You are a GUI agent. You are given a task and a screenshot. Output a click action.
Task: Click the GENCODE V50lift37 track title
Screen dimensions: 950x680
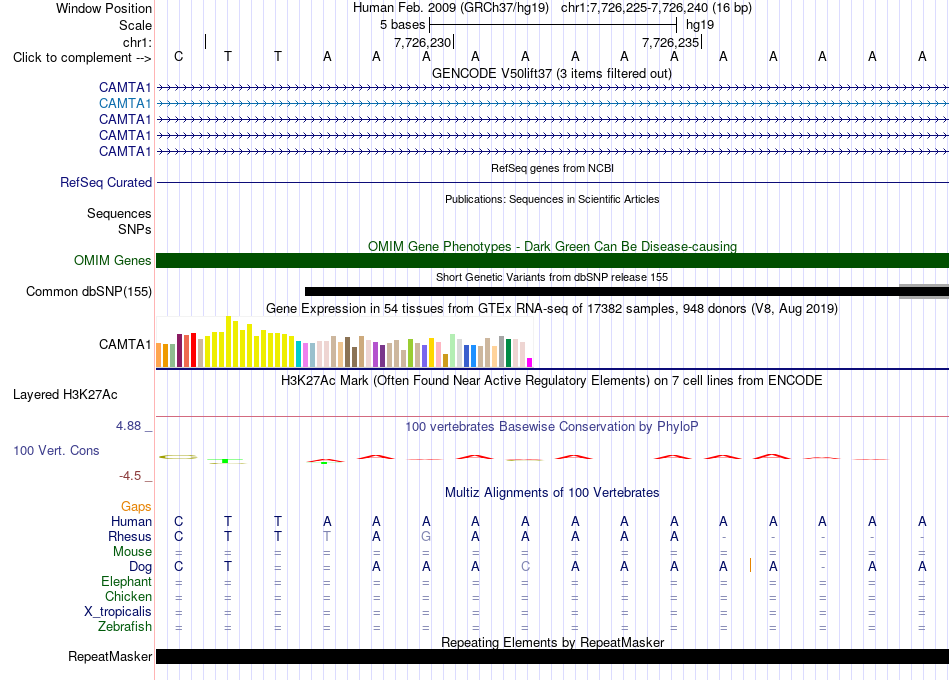point(552,73)
